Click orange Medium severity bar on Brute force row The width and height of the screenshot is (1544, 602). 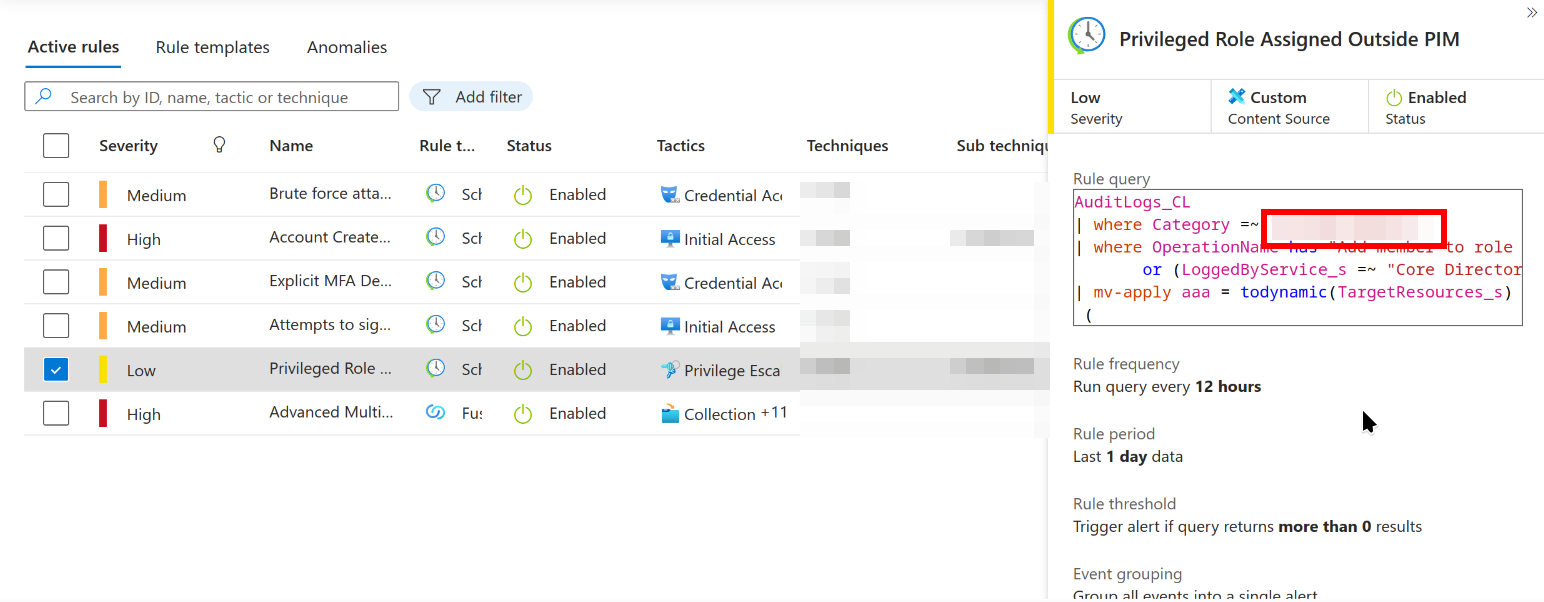[x=103, y=194]
